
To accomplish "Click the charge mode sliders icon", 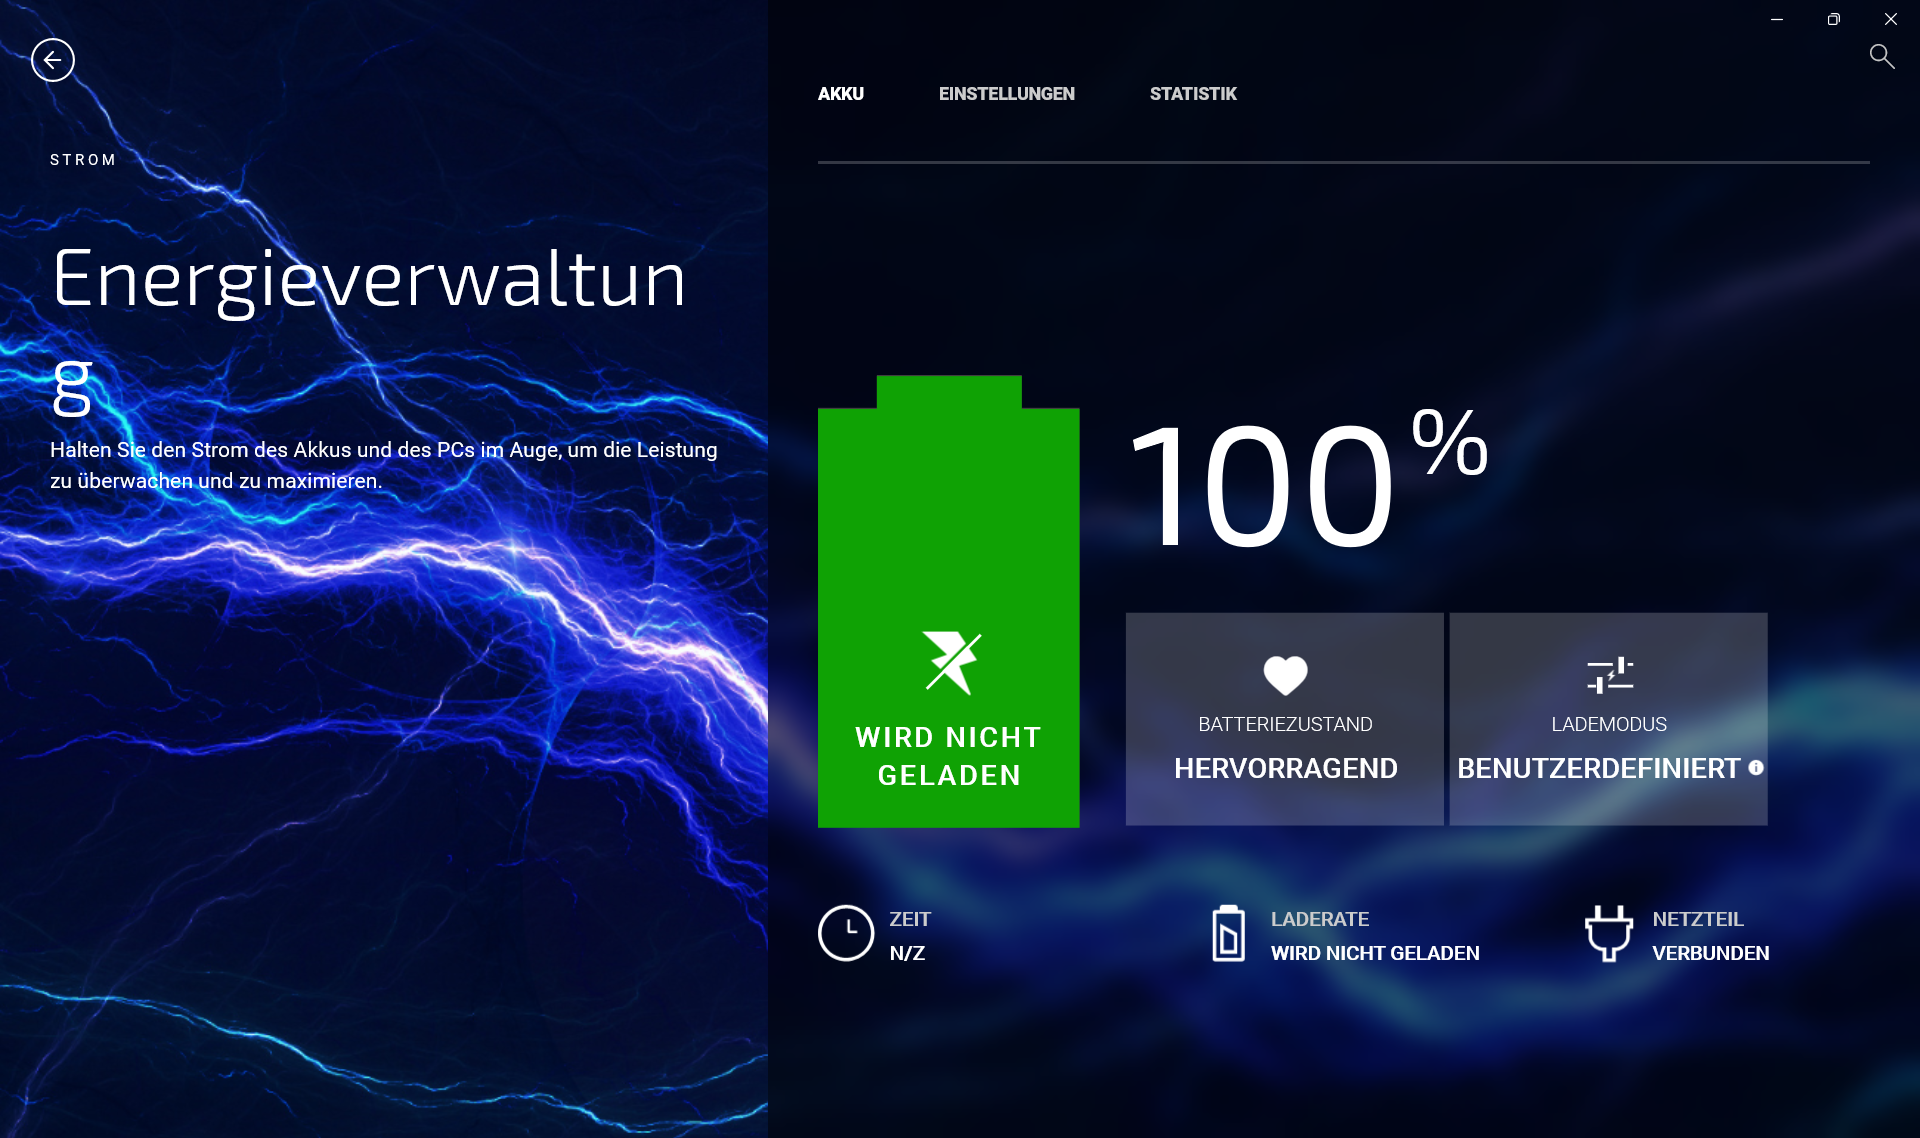I will pos(1609,675).
